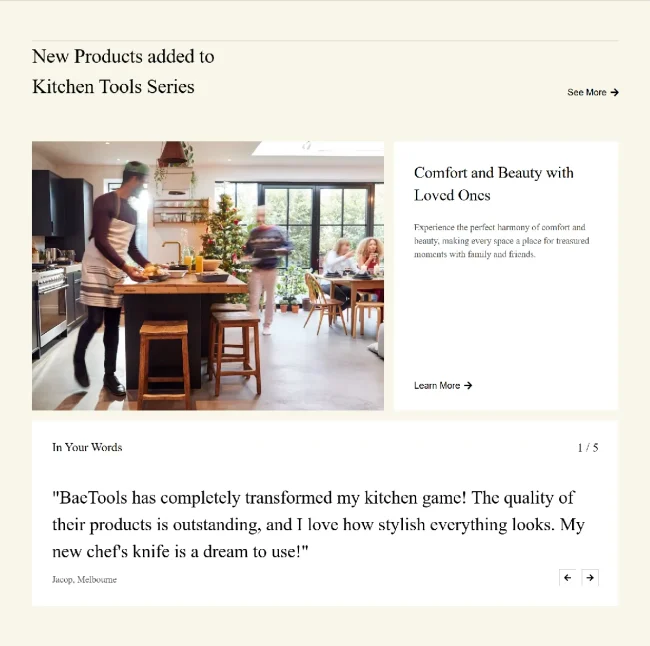
Task: Click the 1 / 5 testimonial counter
Action: 588,447
